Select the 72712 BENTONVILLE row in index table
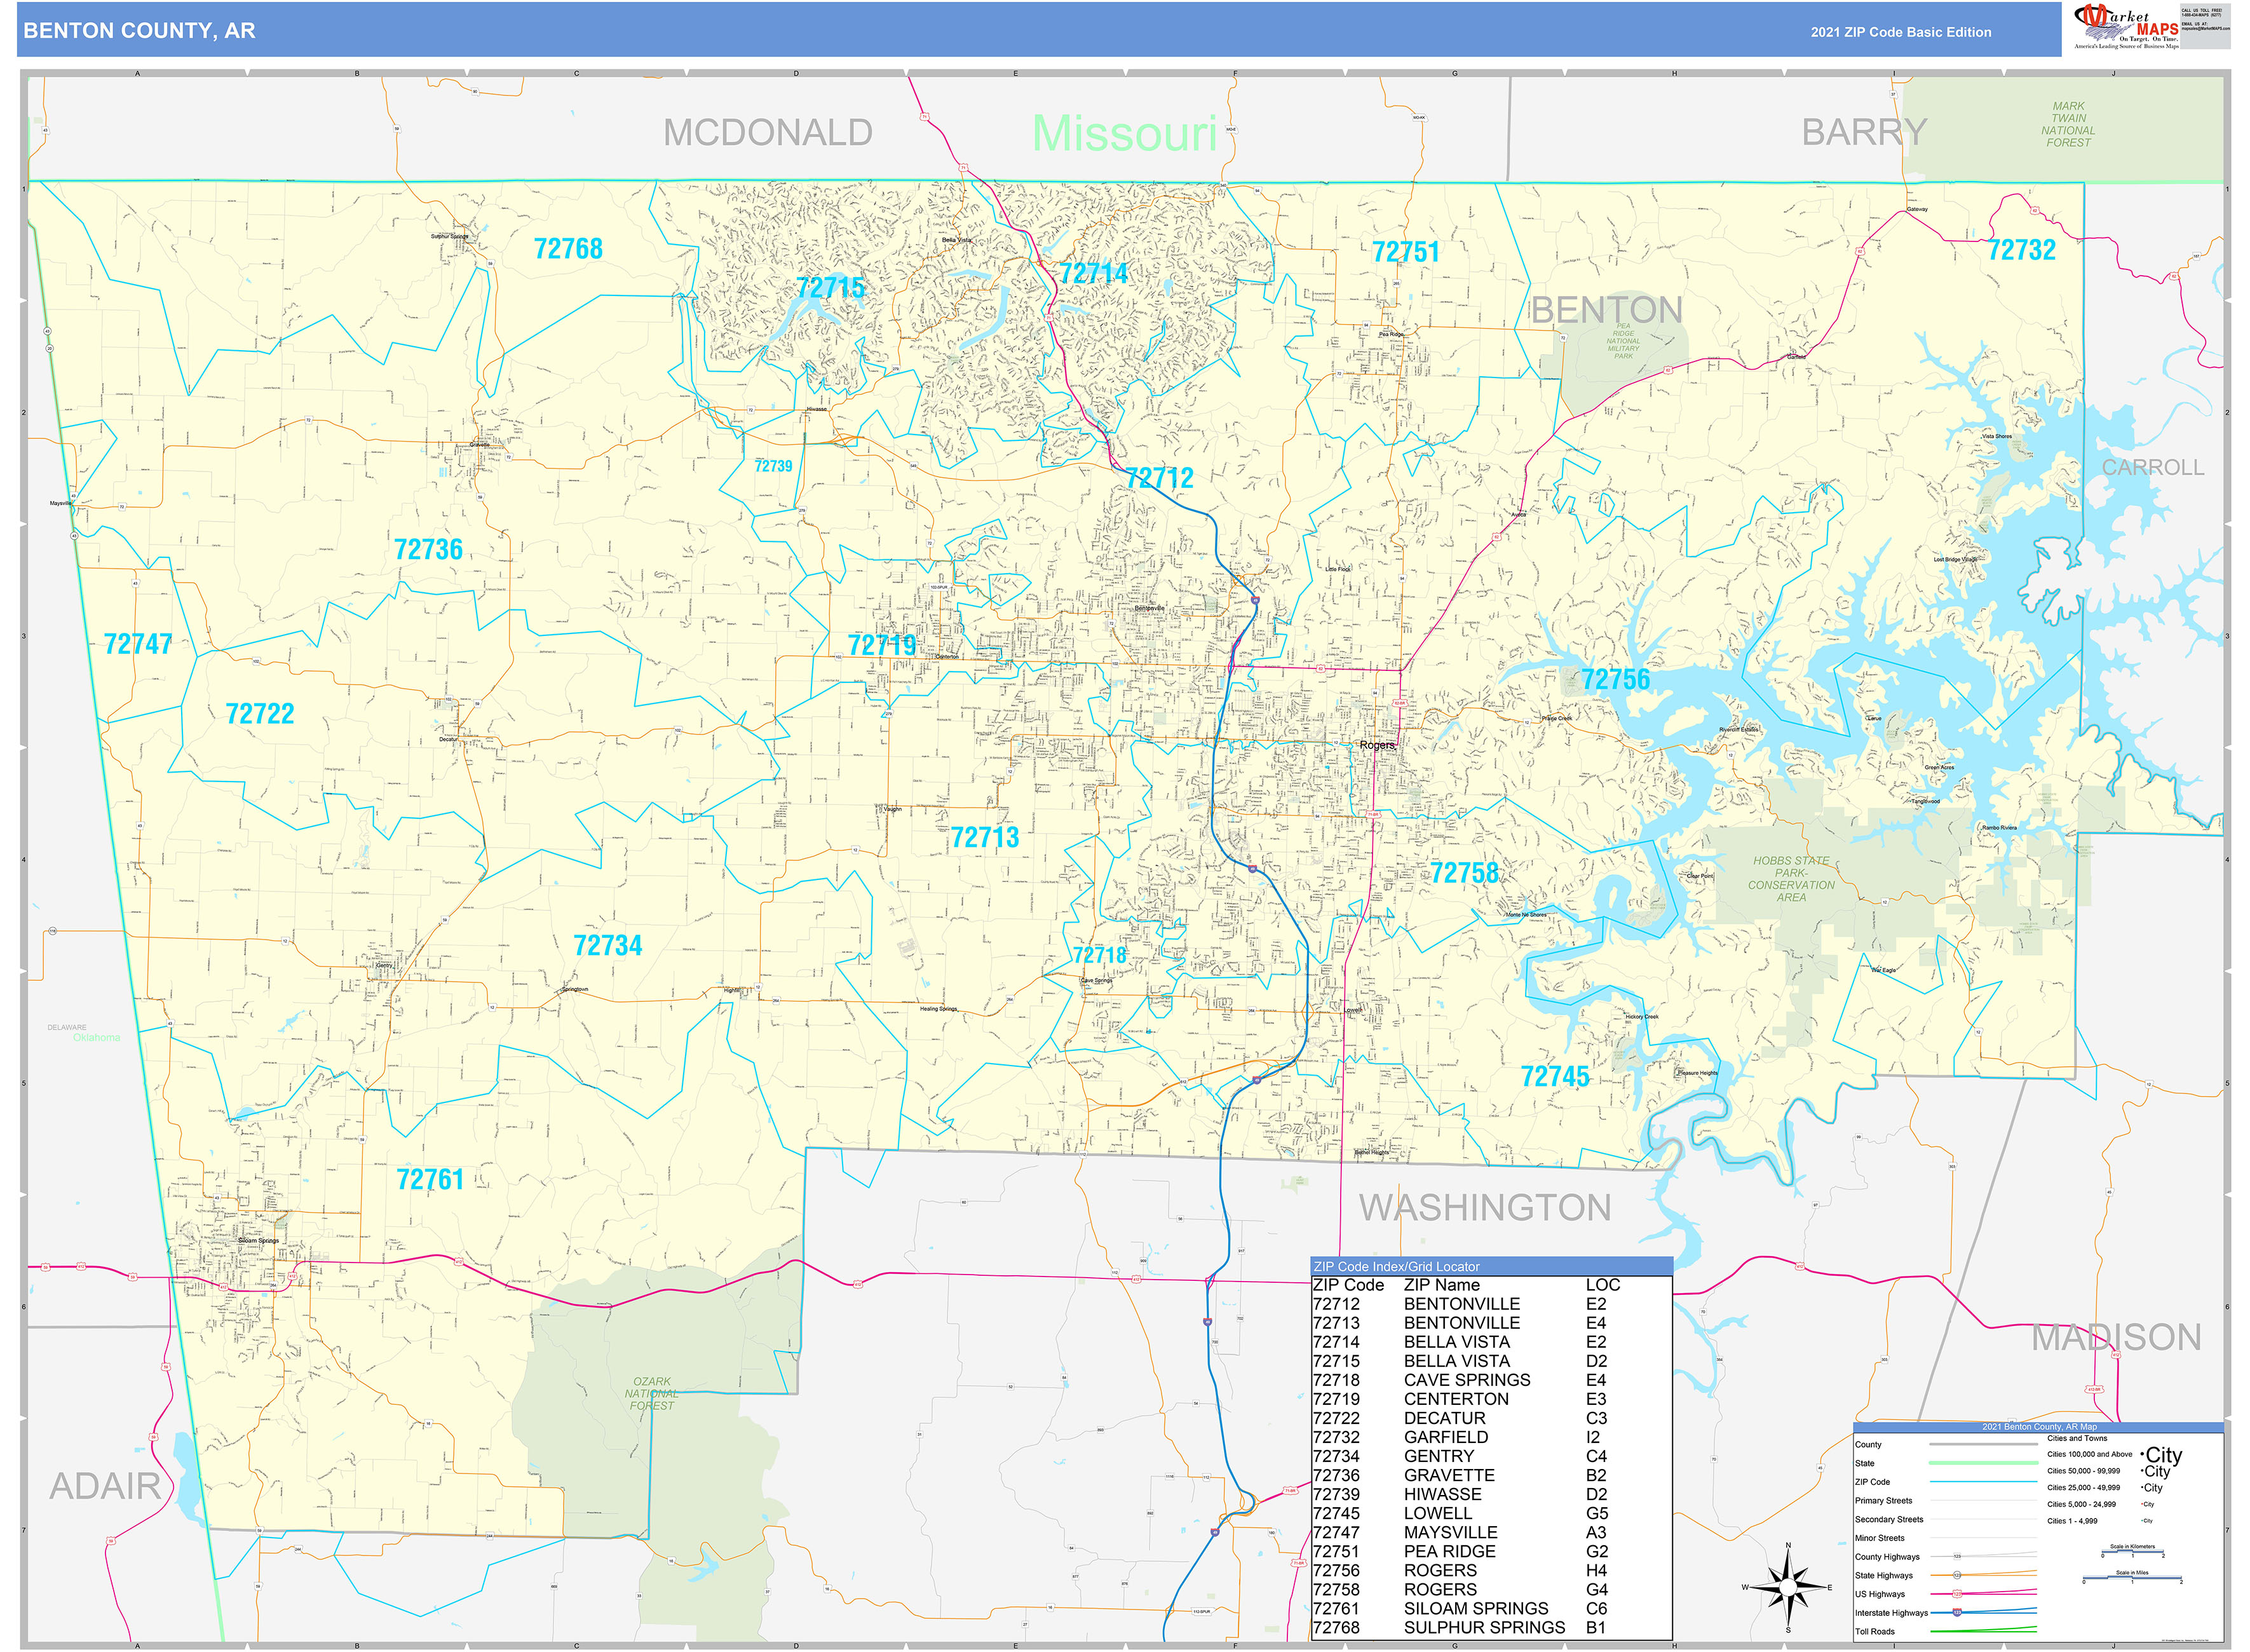The width and height of the screenshot is (2250, 1652). tap(1491, 1304)
